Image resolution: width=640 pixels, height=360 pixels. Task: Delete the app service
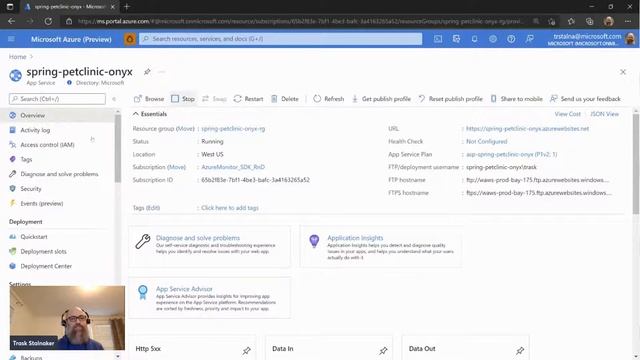pos(285,99)
